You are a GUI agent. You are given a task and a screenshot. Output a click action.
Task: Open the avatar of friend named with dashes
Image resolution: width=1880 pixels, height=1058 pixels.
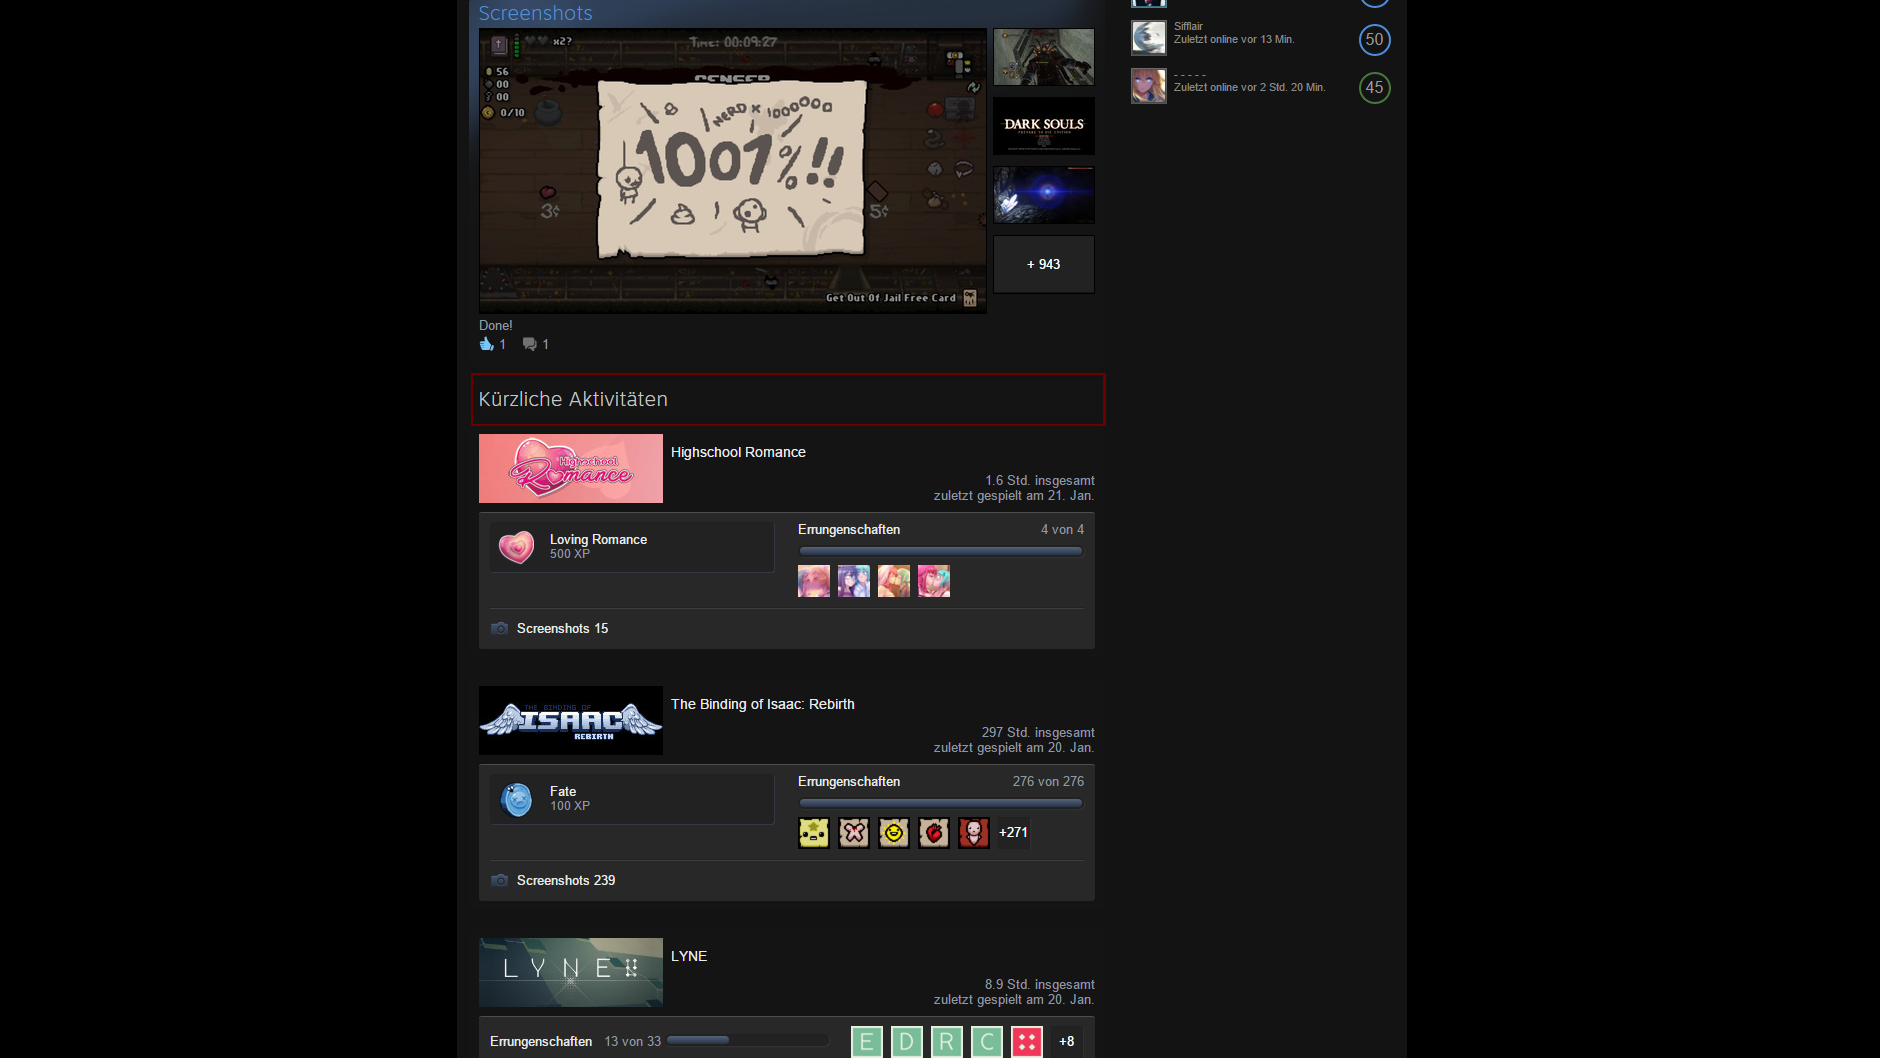pyautogui.click(x=1149, y=86)
